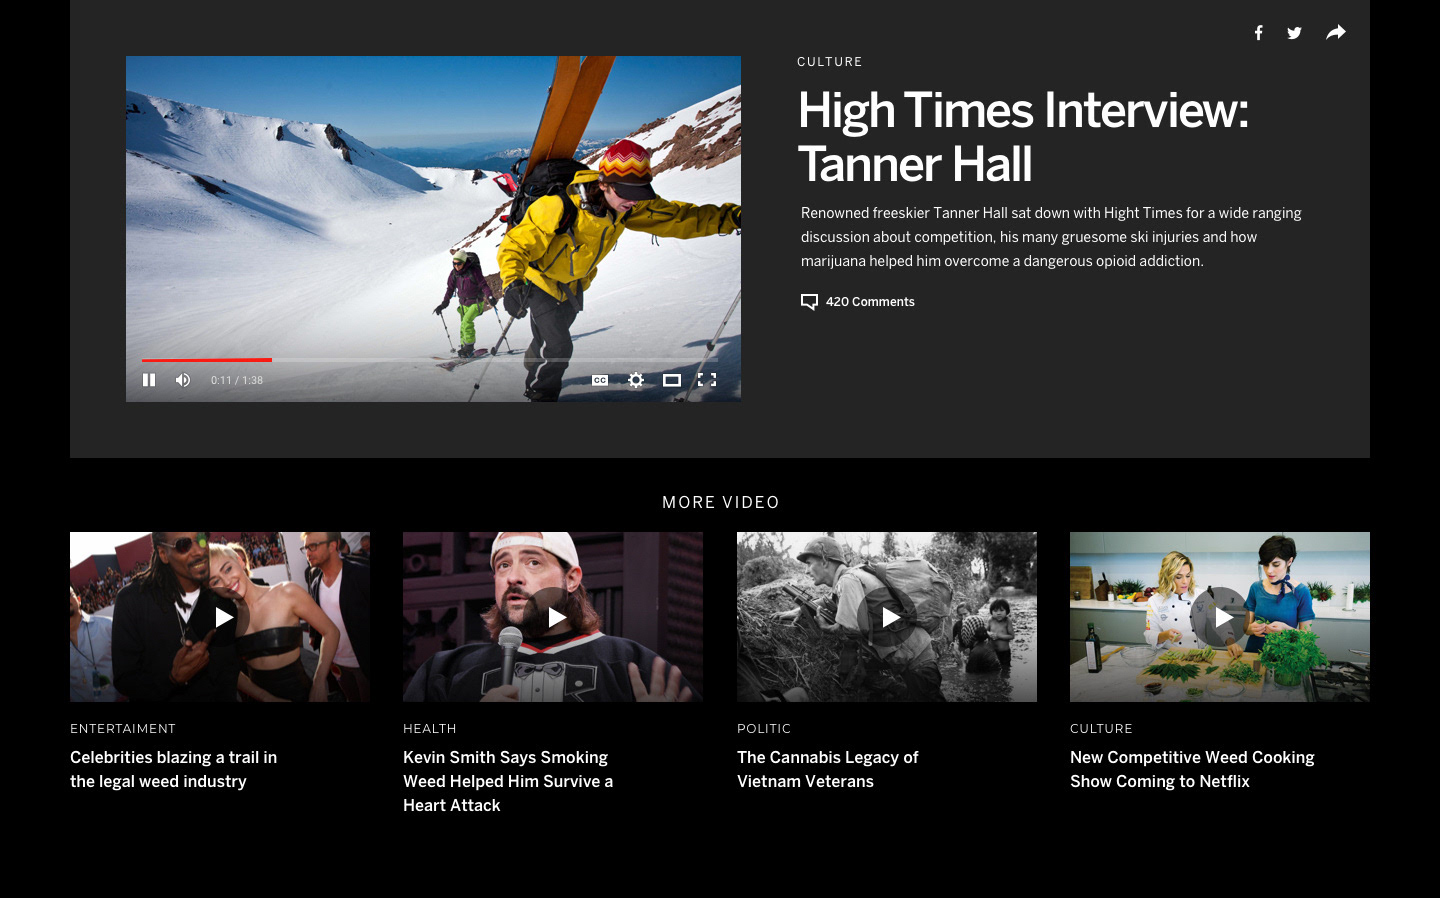This screenshot has width=1440, height=898.
Task: Click the Culture label above the headline
Action: coord(830,62)
